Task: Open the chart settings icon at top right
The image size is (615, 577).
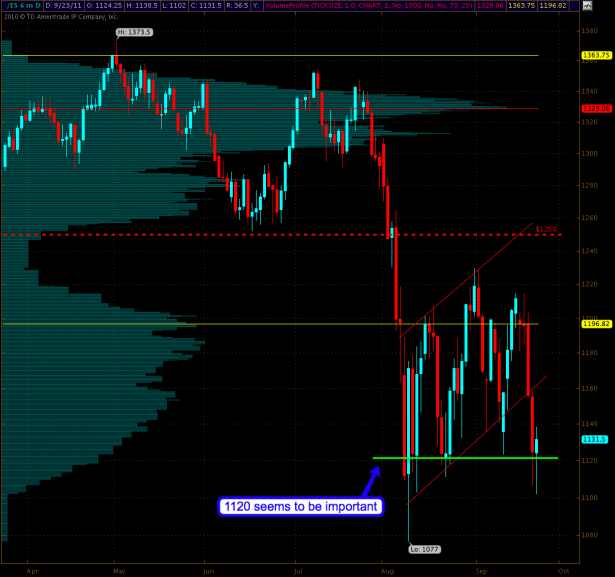Action: [587, 5]
